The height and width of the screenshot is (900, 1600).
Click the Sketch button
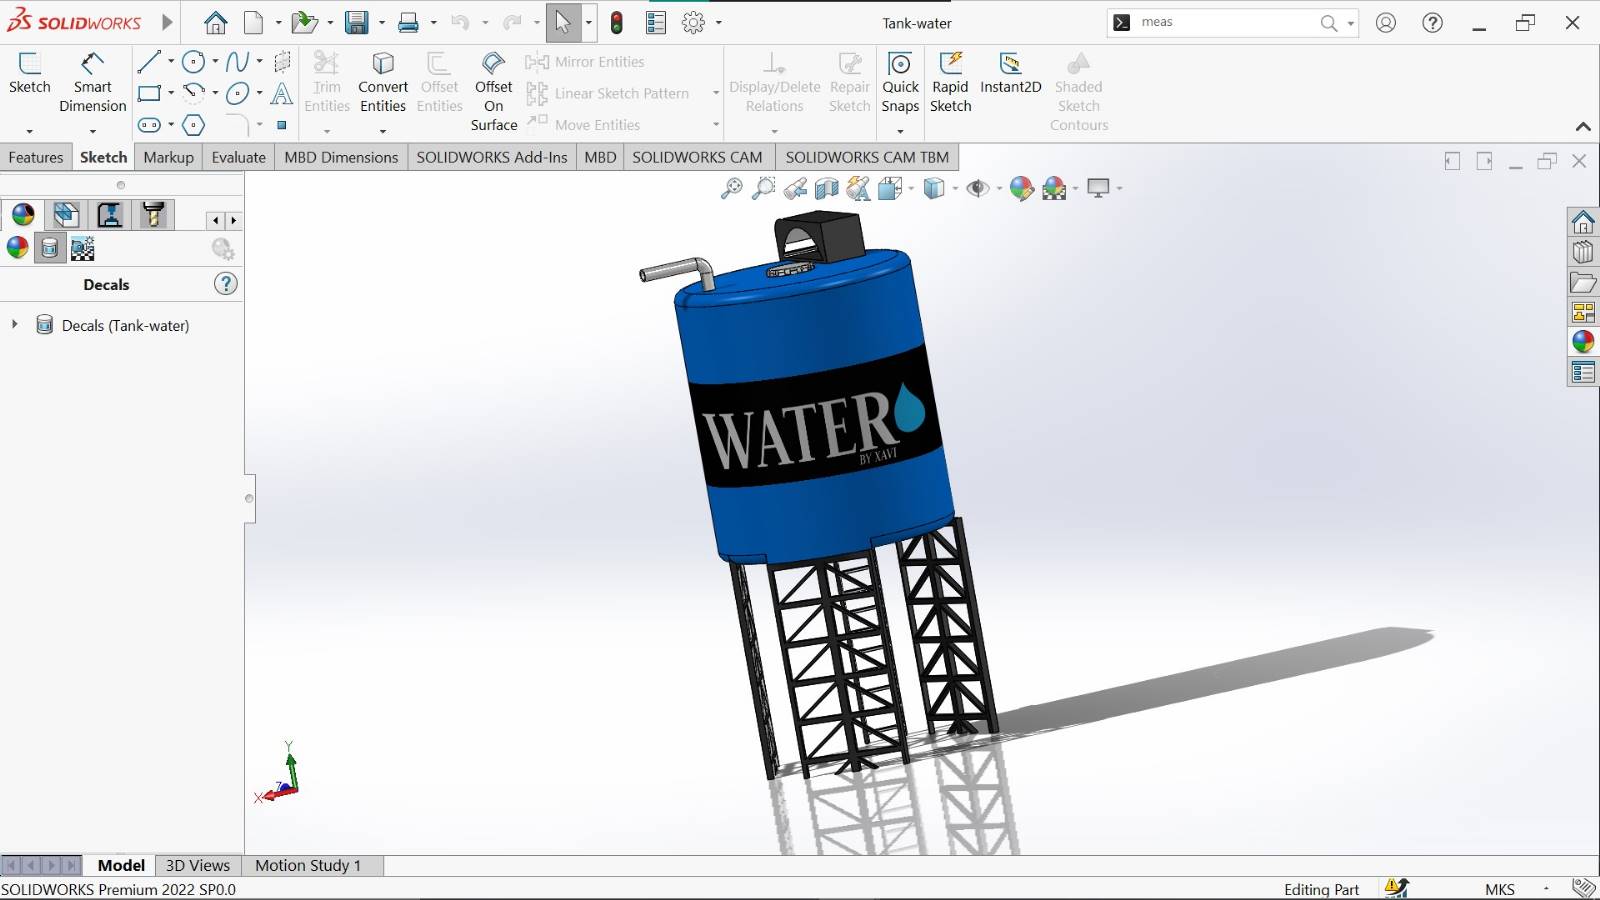pos(30,74)
